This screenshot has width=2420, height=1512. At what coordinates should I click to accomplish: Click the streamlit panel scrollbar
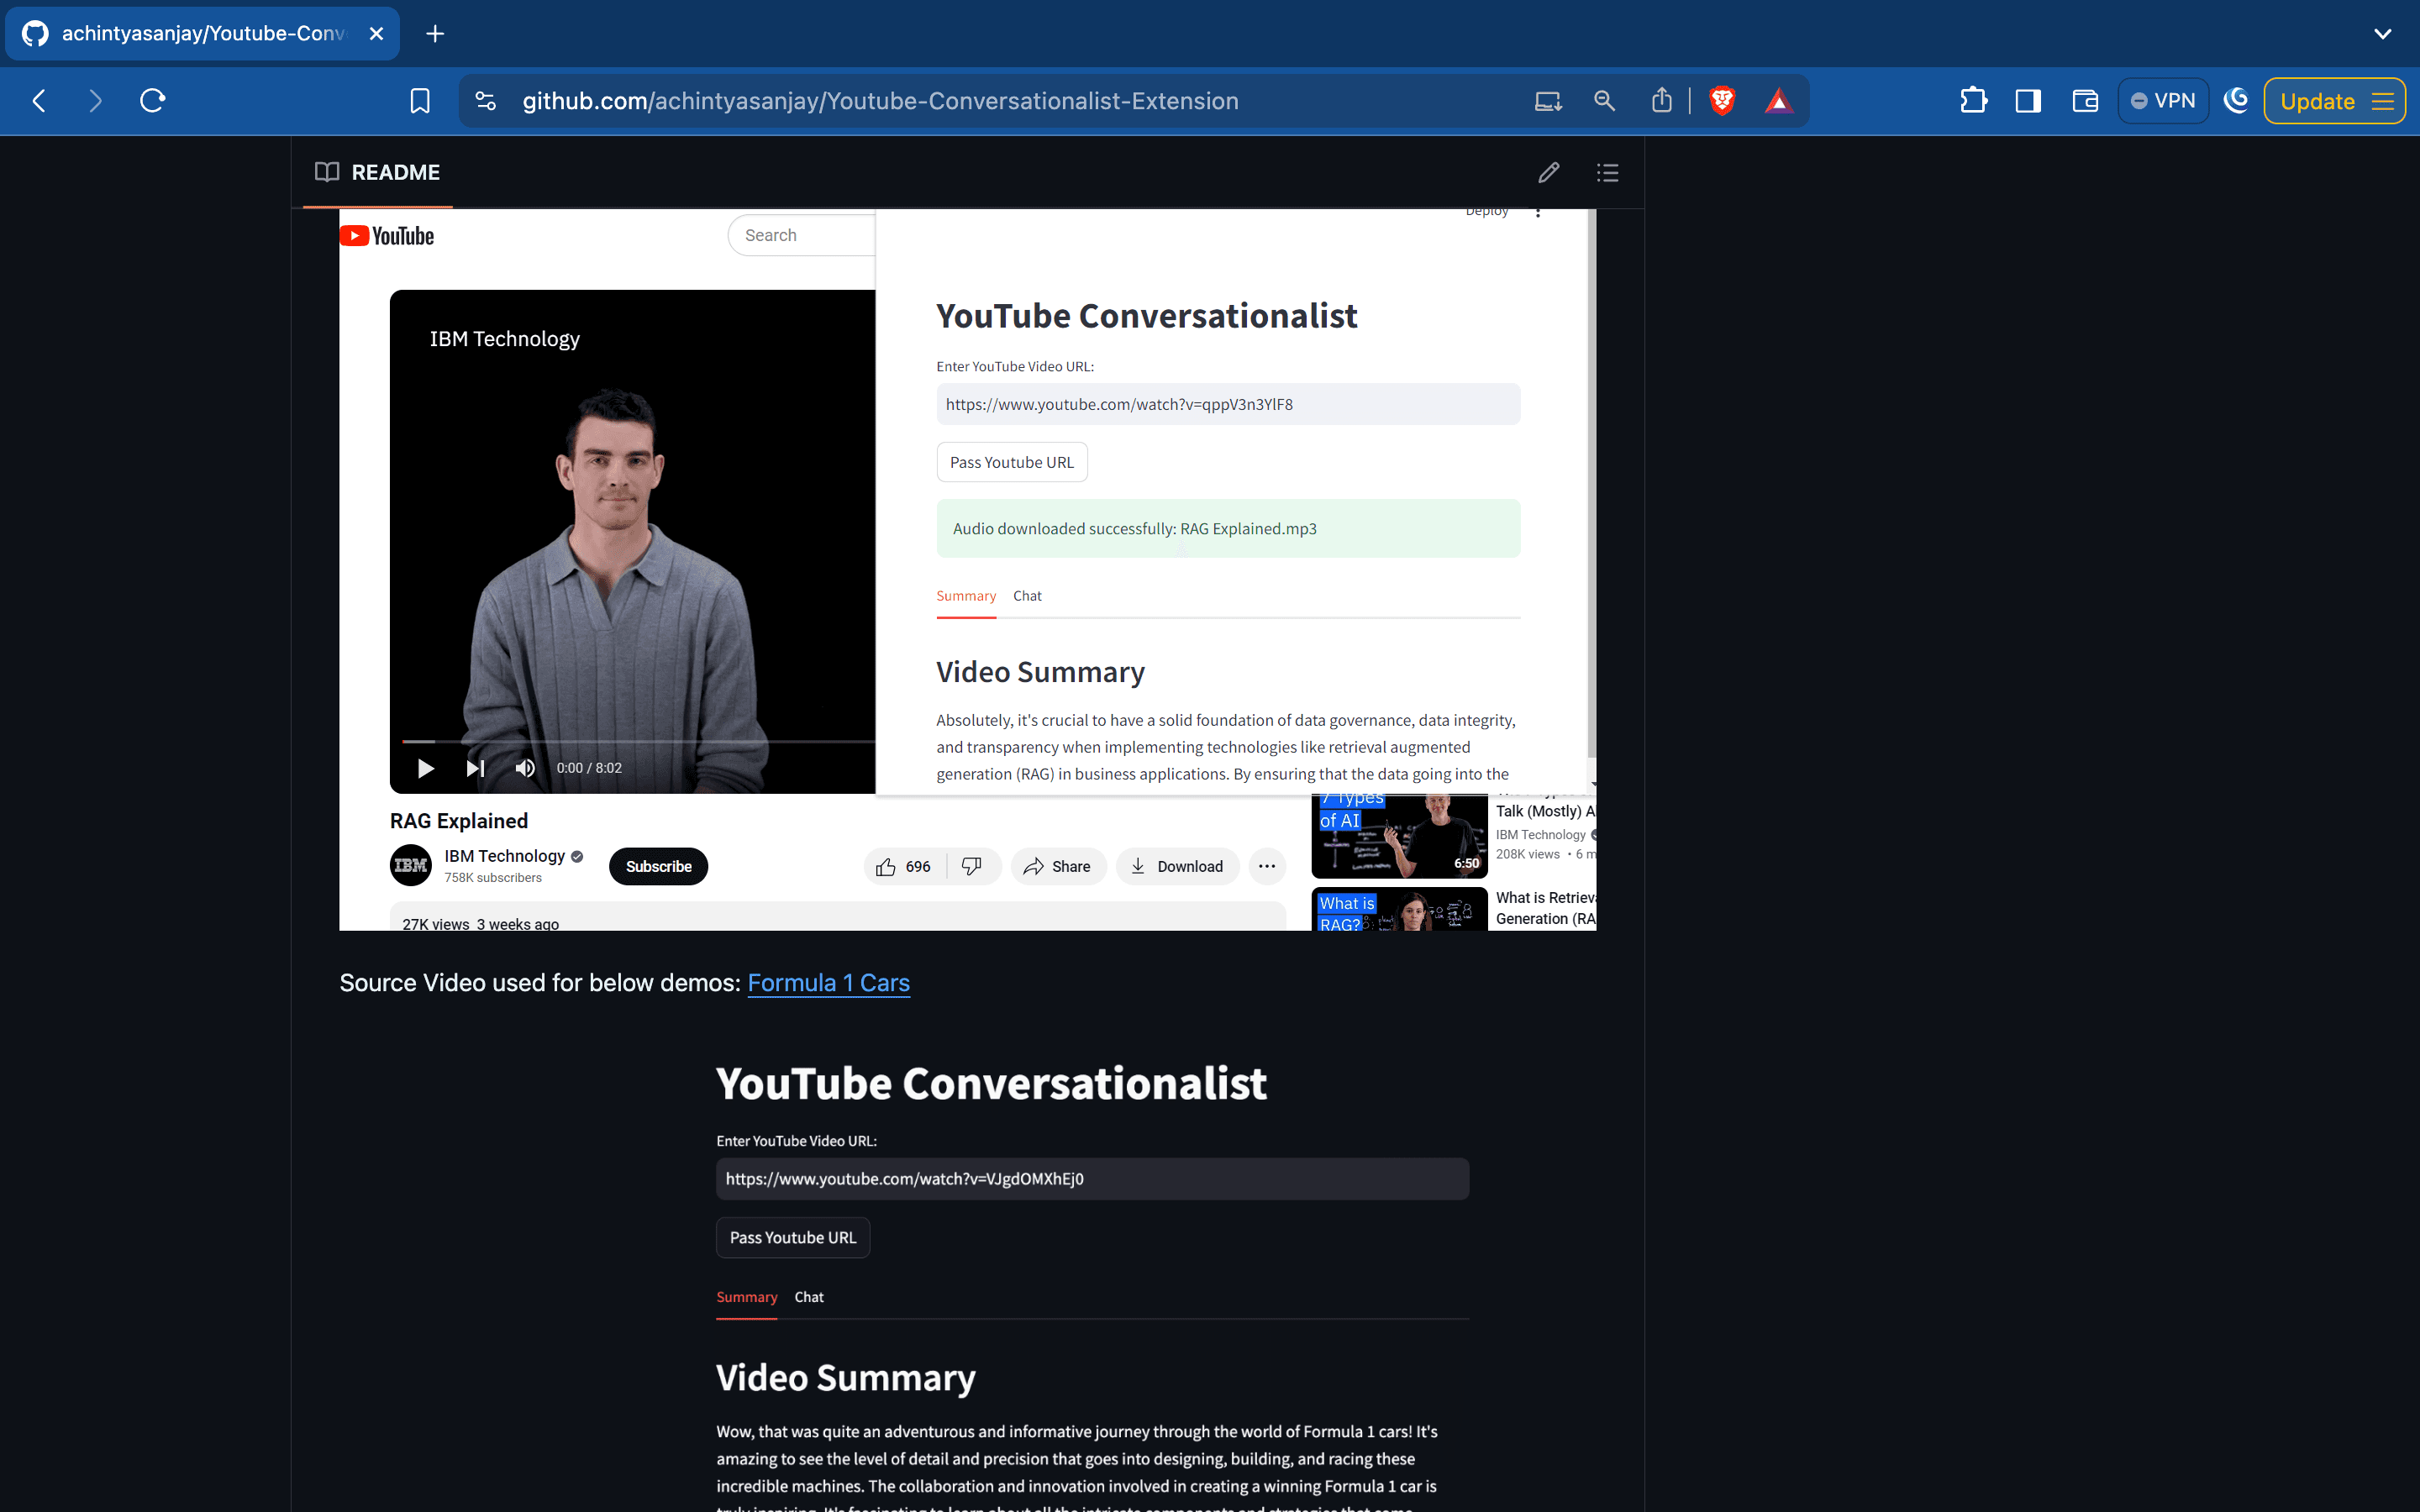pyautogui.click(x=1592, y=484)
